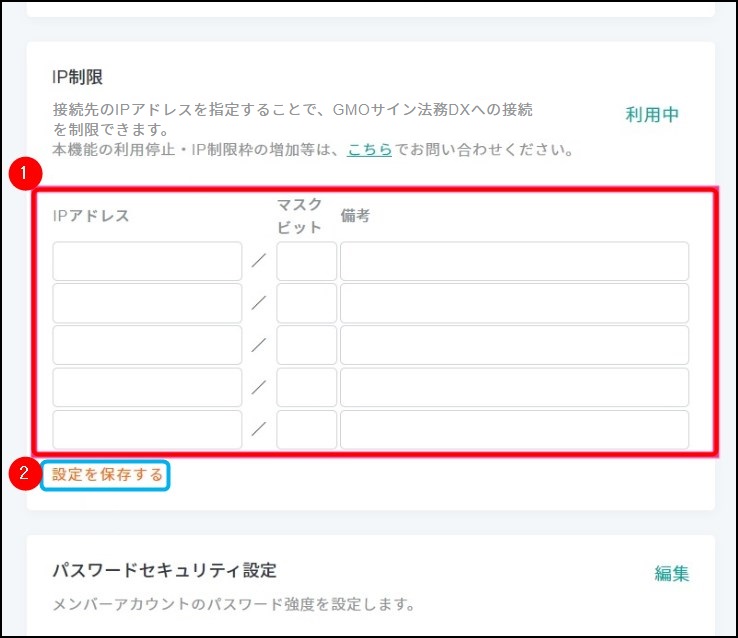Image resolution: width=738 pixels, height=638 pixels.
Task: Focus the fifth row マスクビット field
Action: [x=306, y=429]
